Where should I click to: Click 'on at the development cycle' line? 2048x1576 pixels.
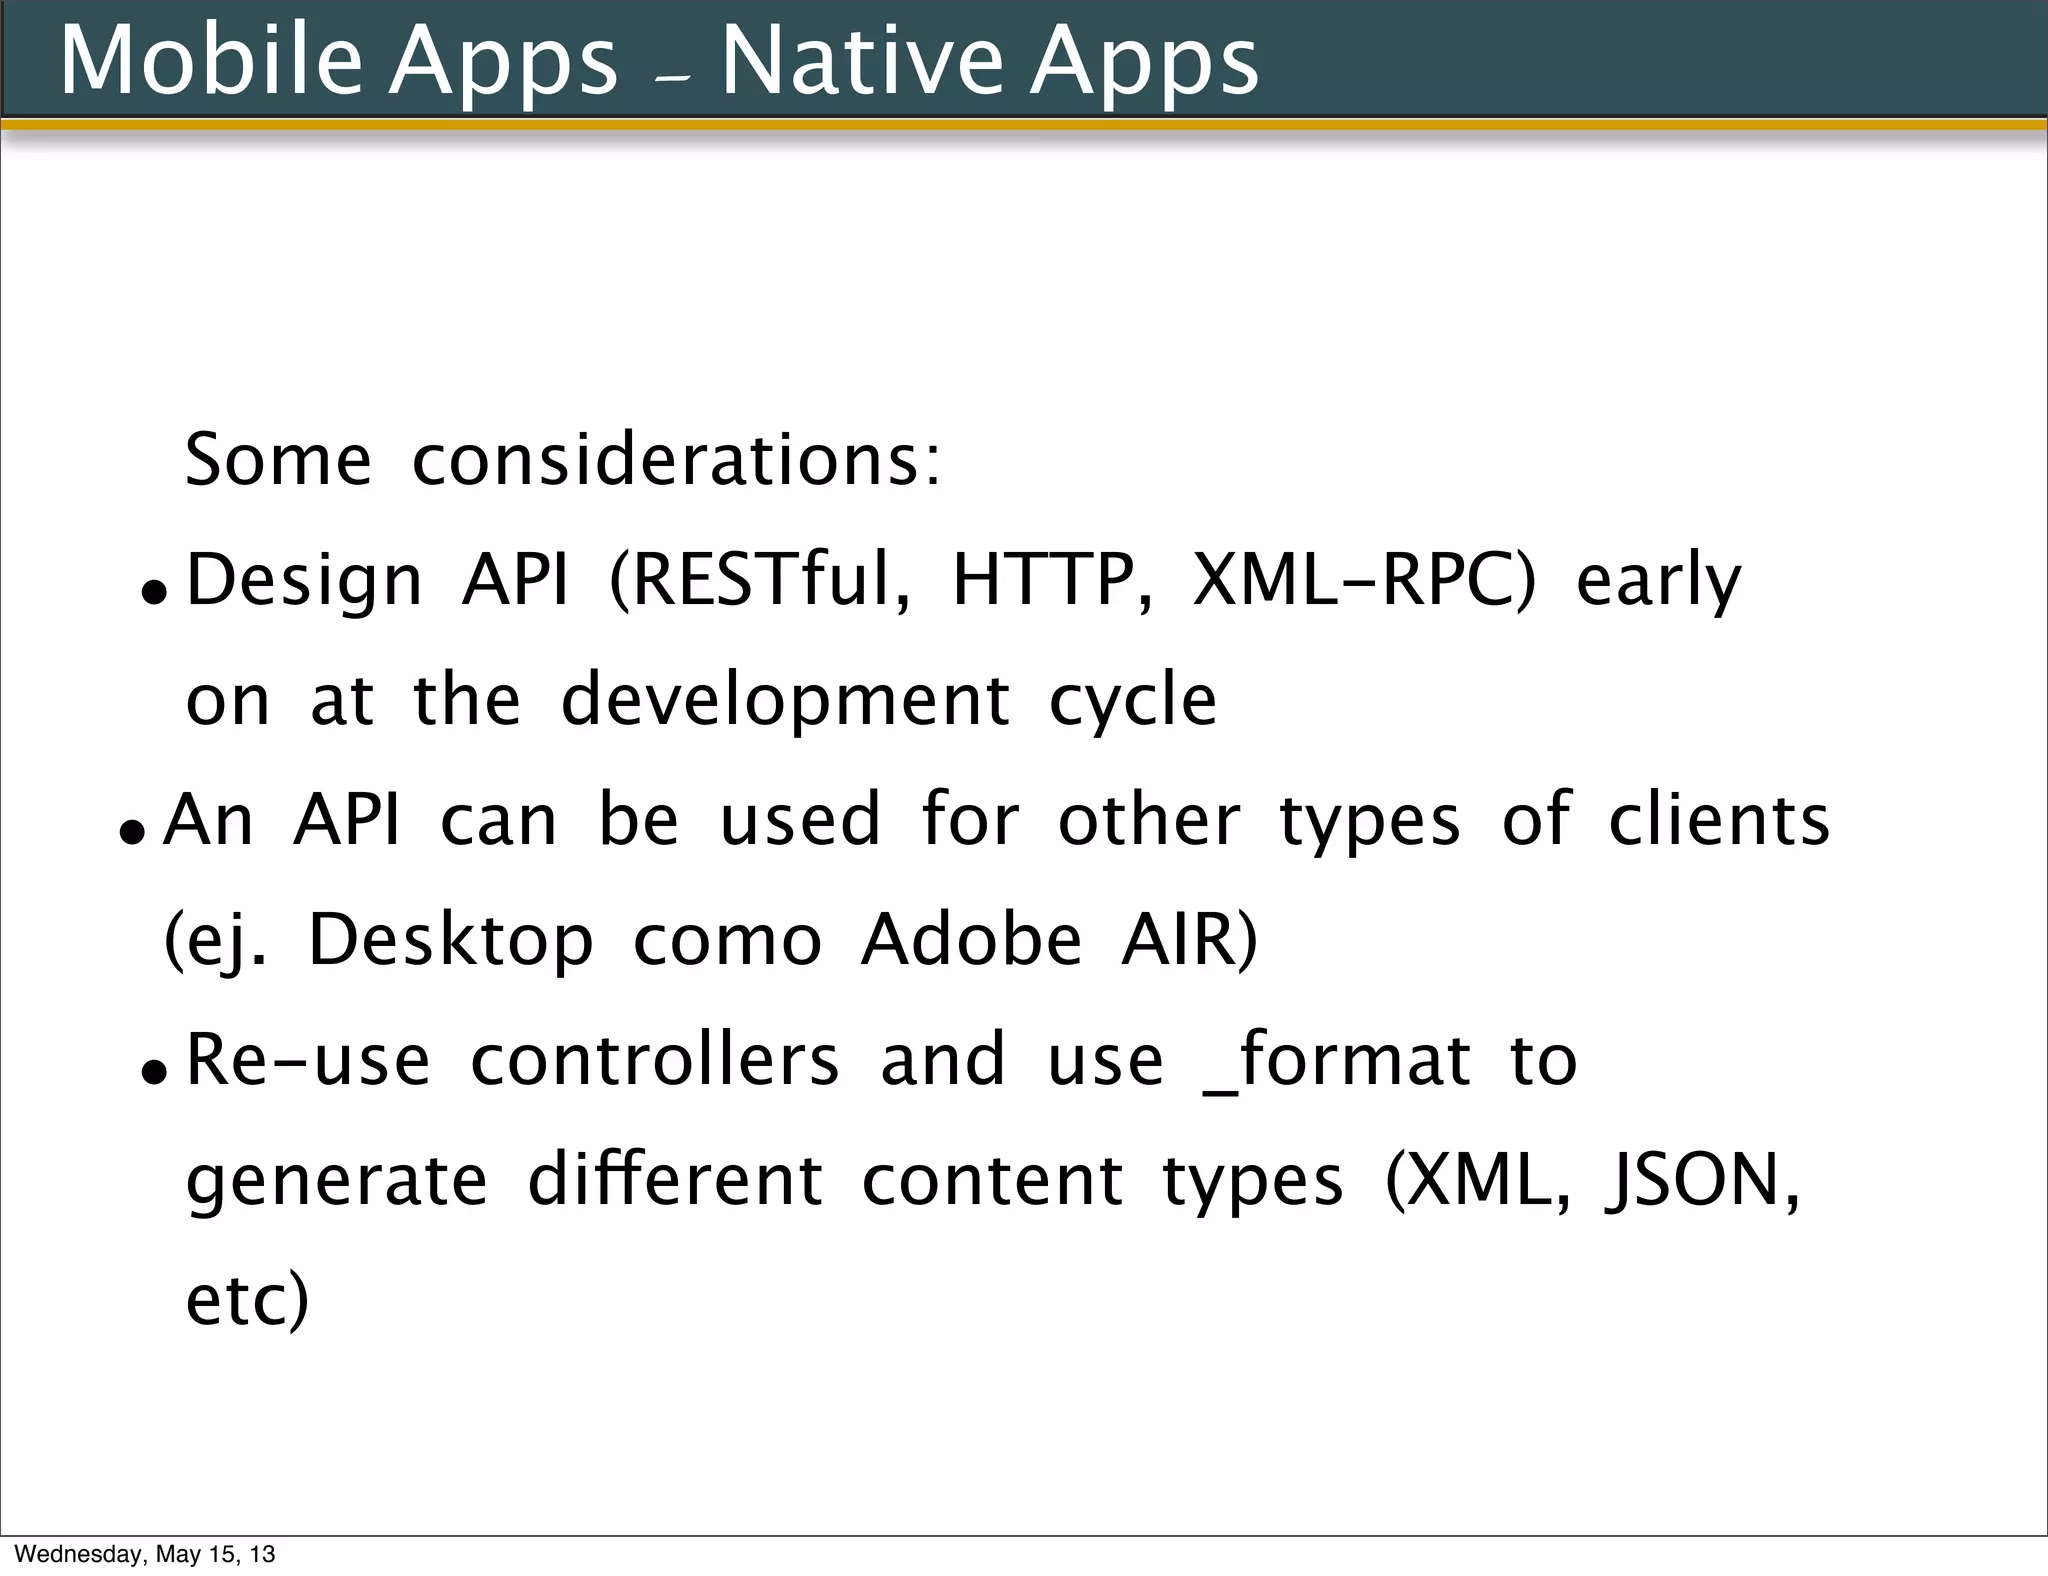(x=700, y=700)
